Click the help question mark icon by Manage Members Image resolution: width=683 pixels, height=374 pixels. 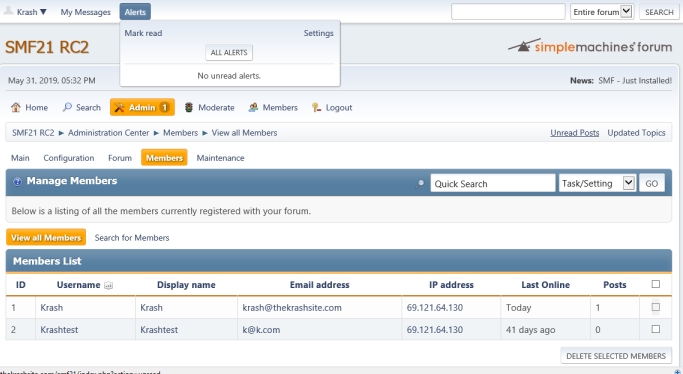[17, 182]
